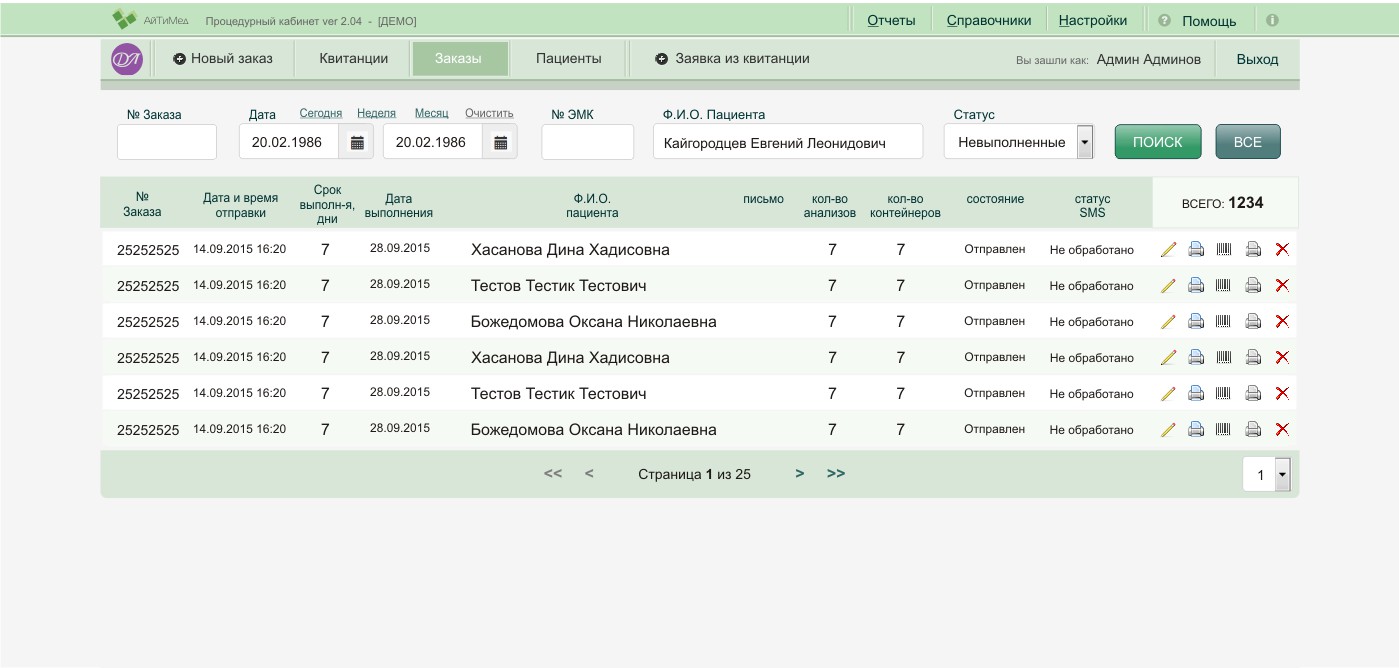Edit second Хасанова Дина Хадисовна order

tap(1168, 358)
